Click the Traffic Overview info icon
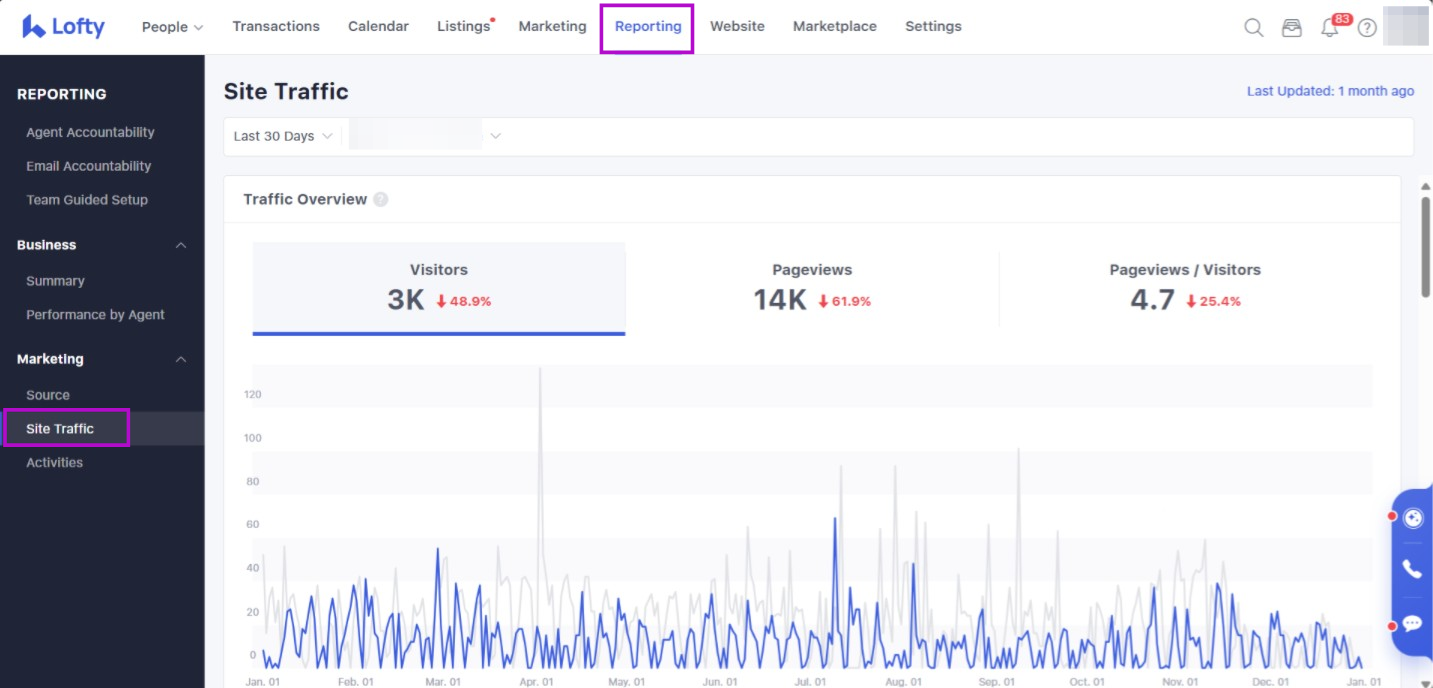 (x=381, y=200)
